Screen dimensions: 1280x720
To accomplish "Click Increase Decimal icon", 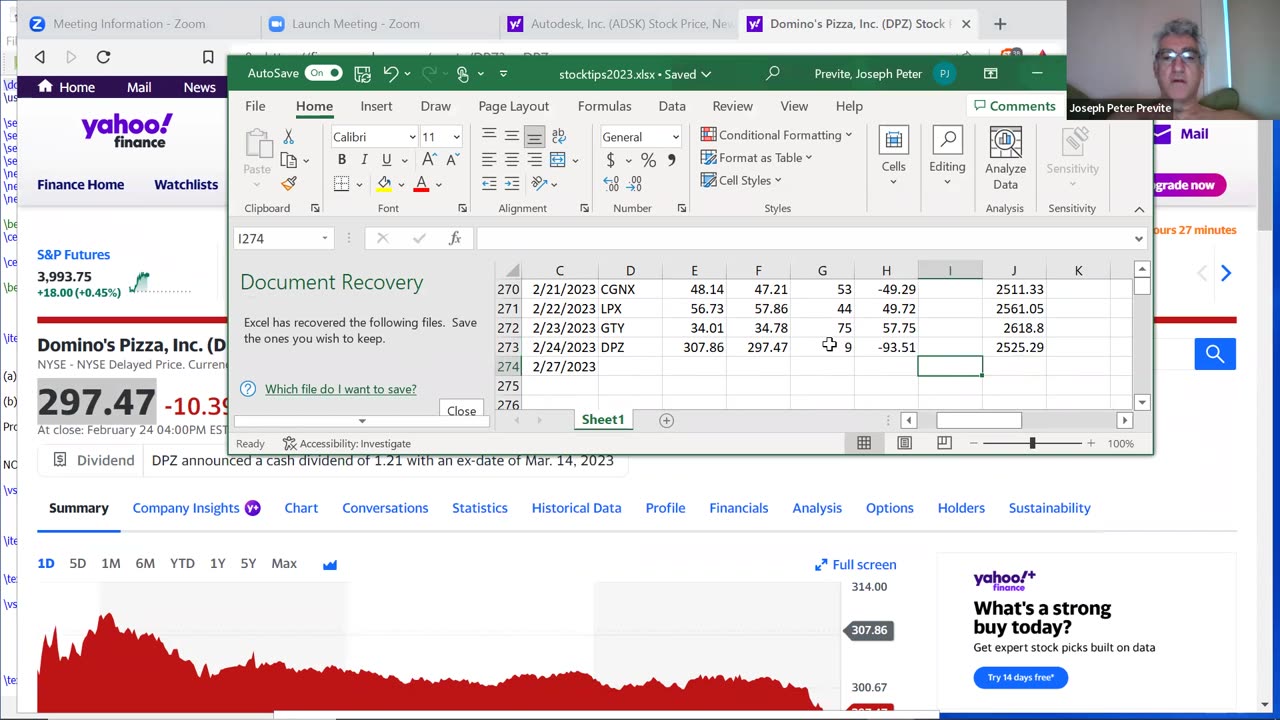I will (611, 183).
